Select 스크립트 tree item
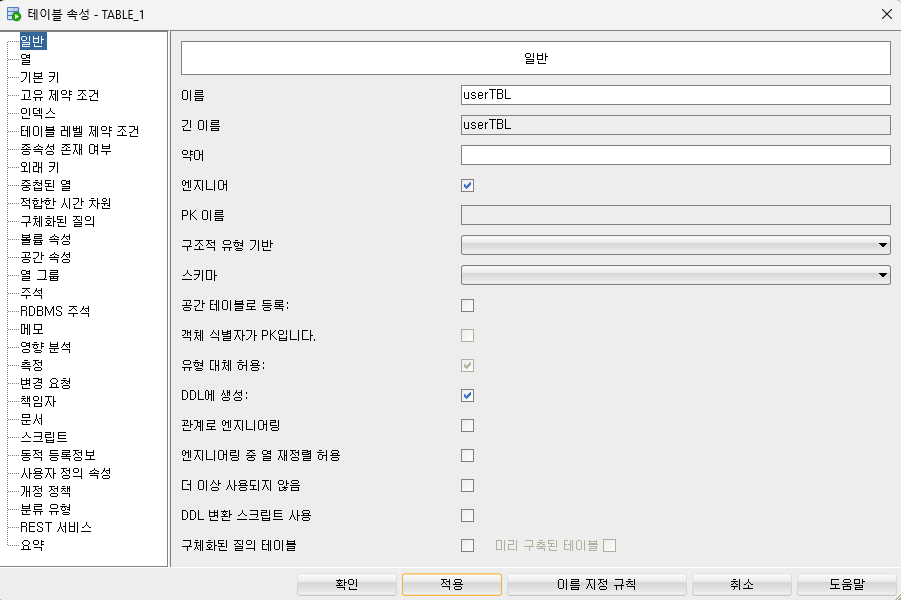The width and height of the screenshot is (901, 600). pyautogui.click(x=44, y=437)
